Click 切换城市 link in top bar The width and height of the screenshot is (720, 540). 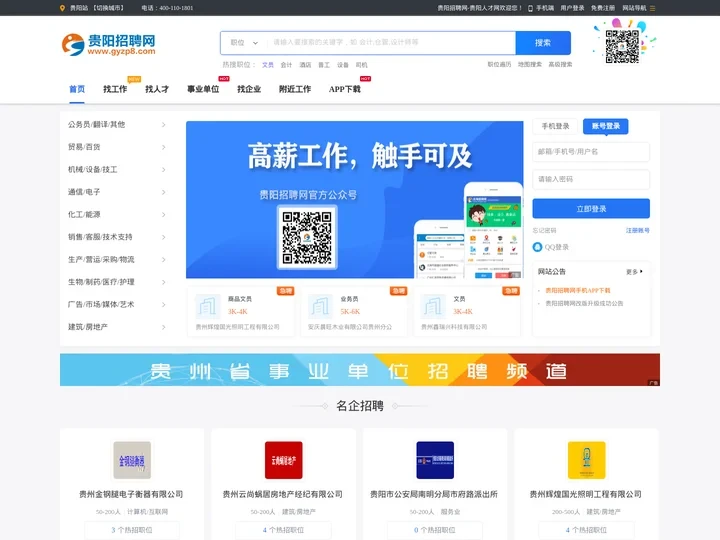109,8
